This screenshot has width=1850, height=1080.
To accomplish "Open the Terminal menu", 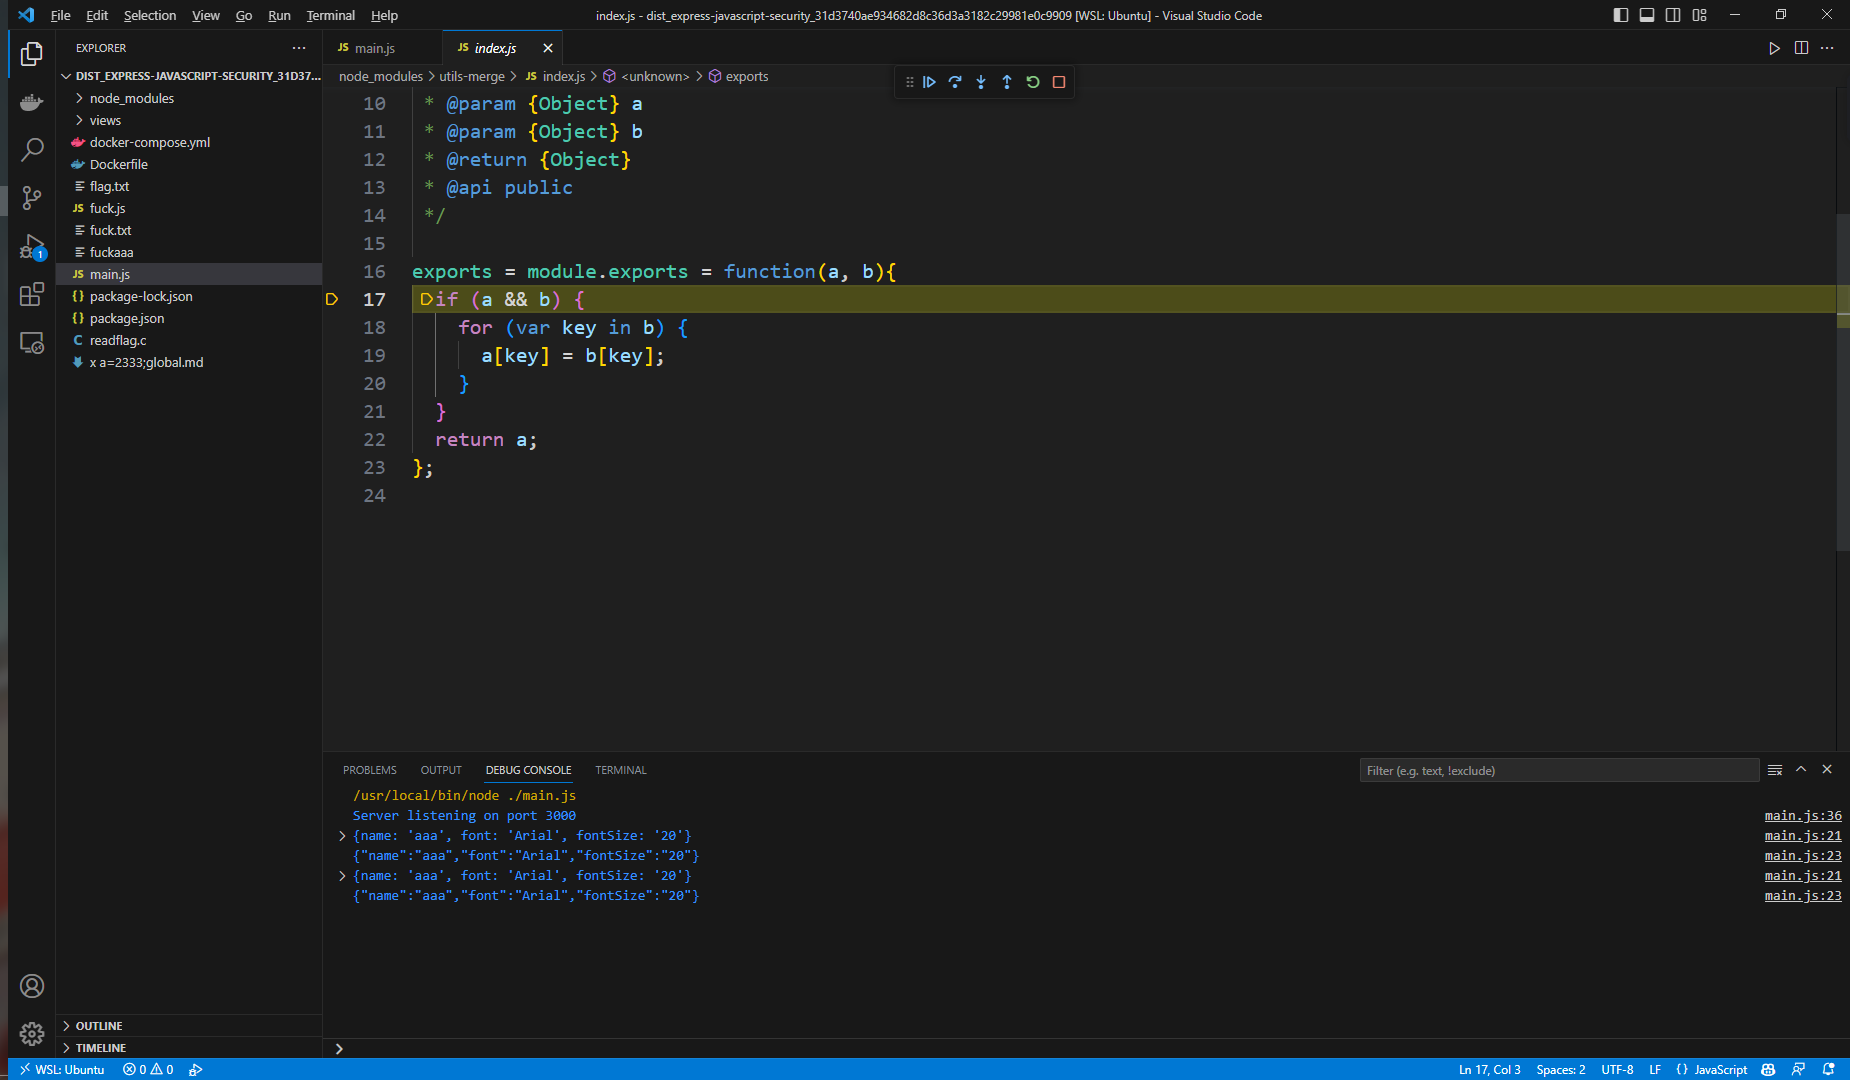I will pos(330,15).
